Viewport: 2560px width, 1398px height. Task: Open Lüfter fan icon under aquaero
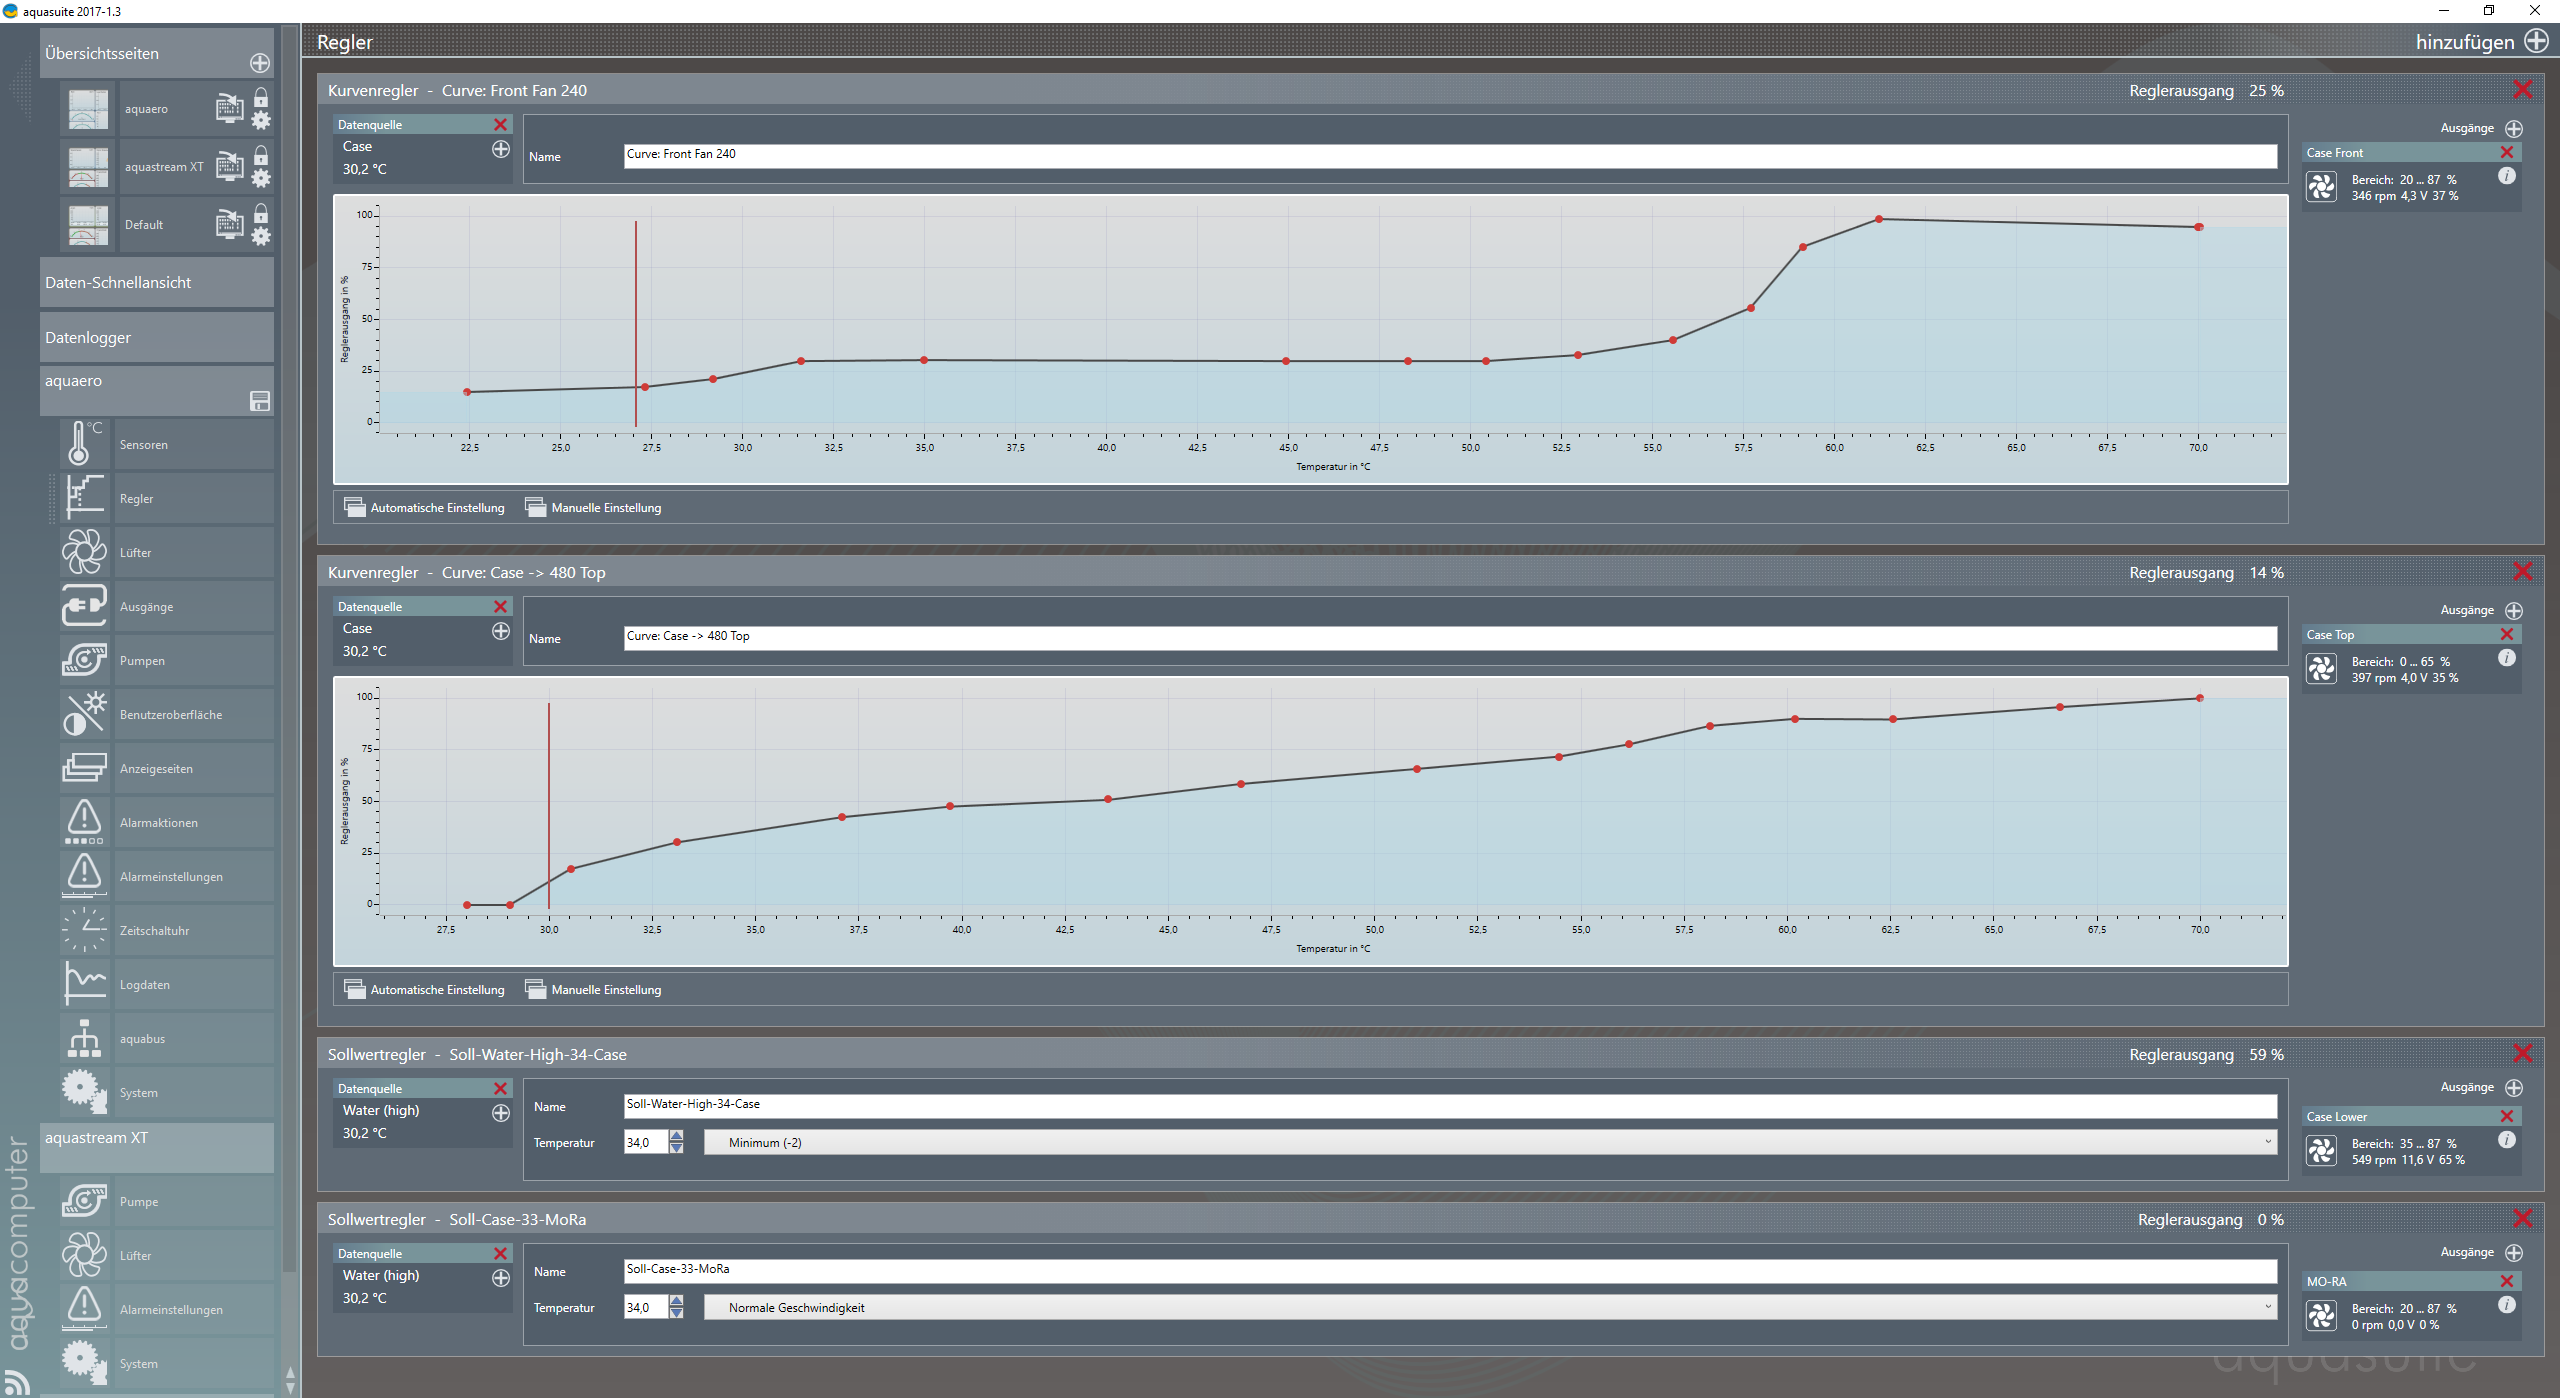(84, 552)
